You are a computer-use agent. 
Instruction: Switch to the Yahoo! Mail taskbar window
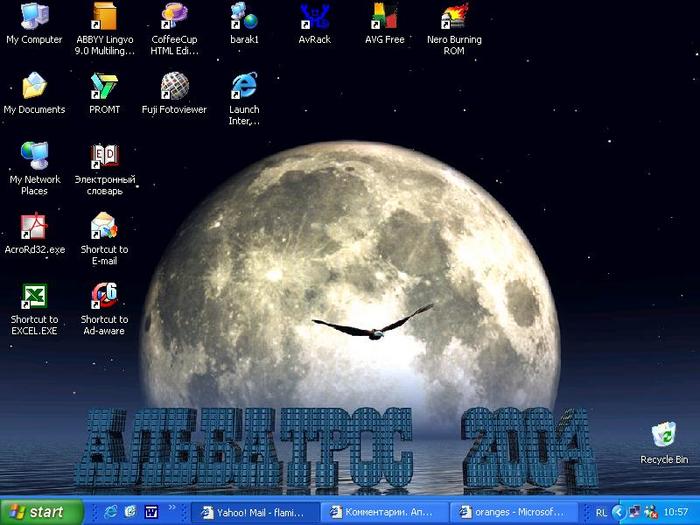pyautogui.click(x=255, y=512)
